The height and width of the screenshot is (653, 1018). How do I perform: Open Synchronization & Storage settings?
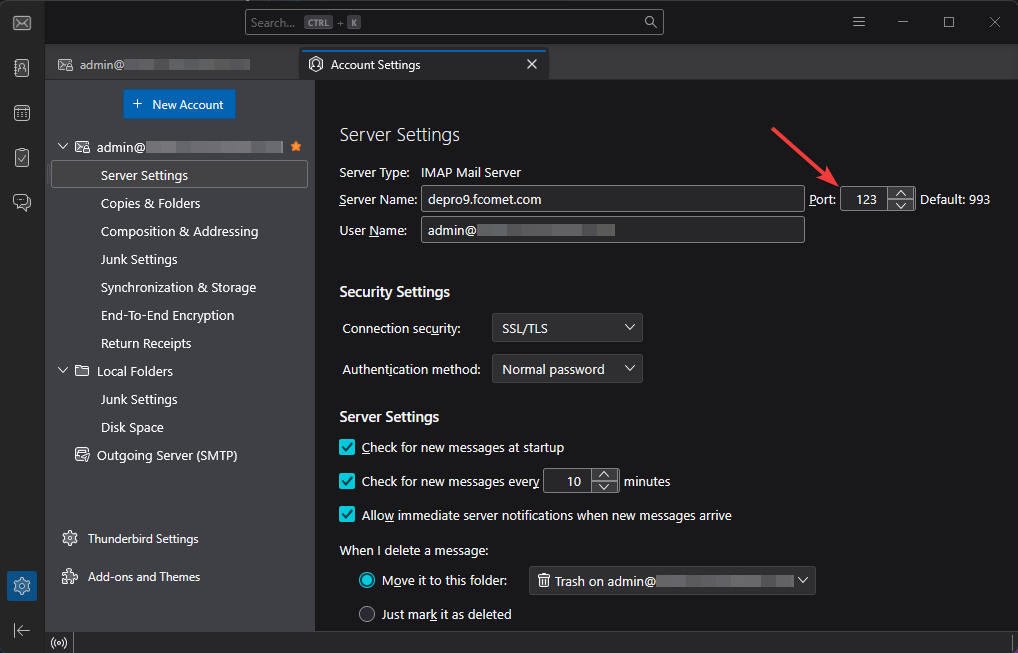(x=179, y=287)
